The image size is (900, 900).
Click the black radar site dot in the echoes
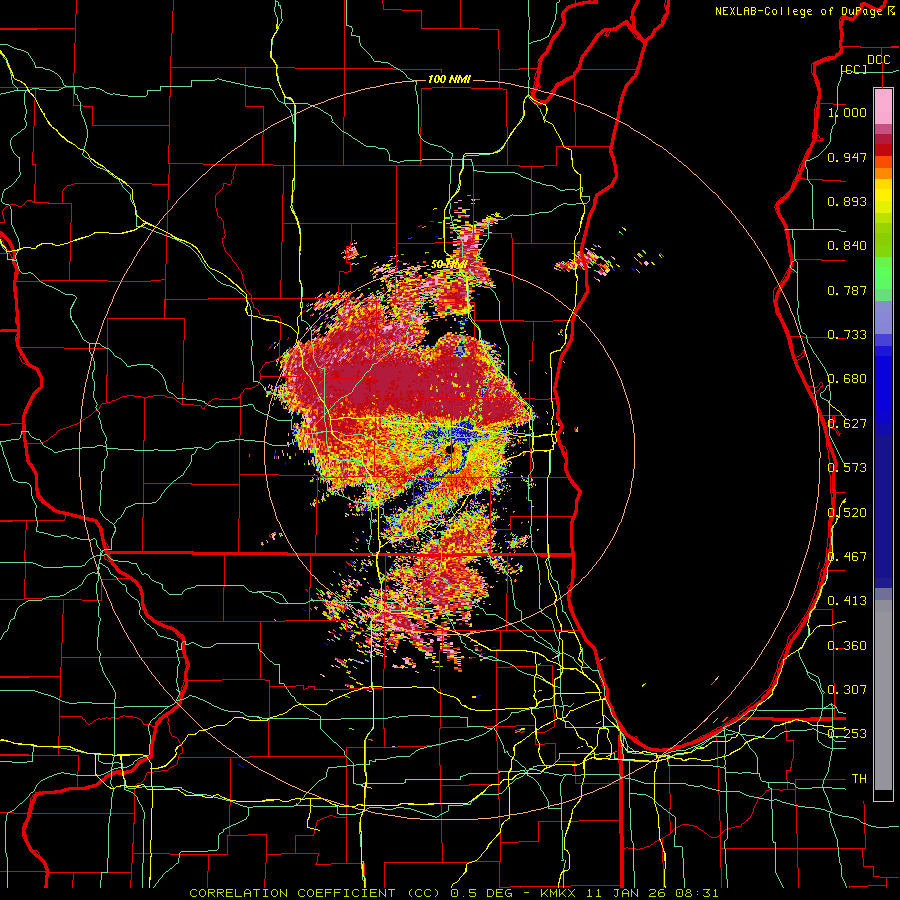point(449,449)
